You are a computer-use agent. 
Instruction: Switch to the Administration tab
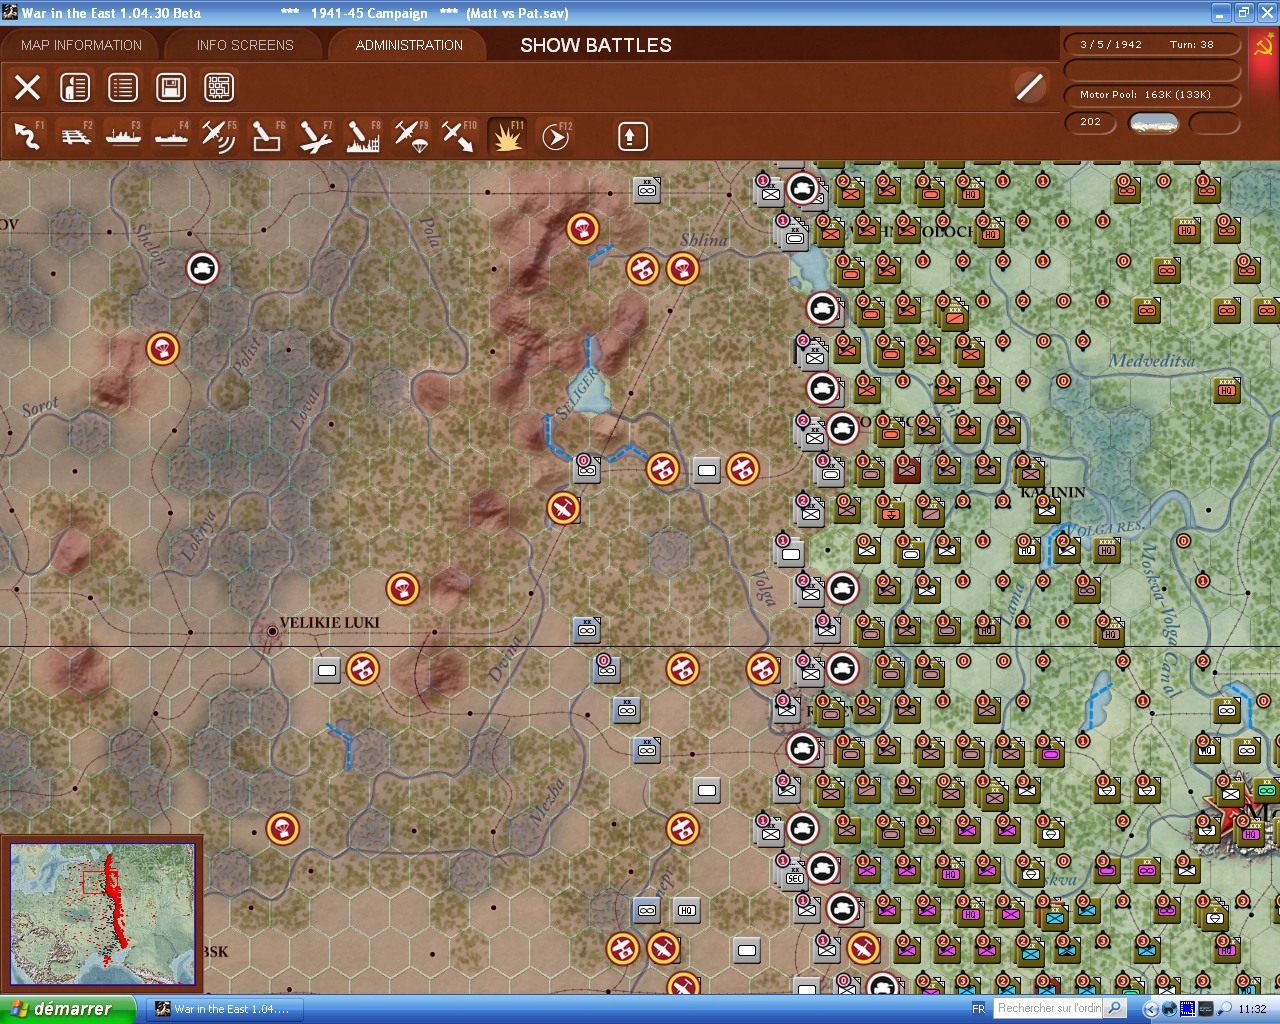pos(409,45)
